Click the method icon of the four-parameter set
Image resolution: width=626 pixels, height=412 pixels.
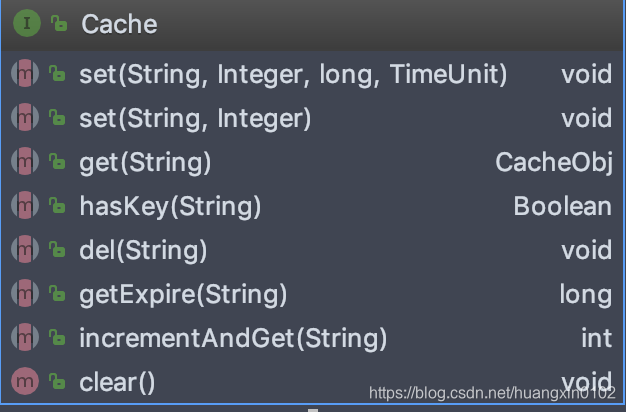click(x=25, y=73)
